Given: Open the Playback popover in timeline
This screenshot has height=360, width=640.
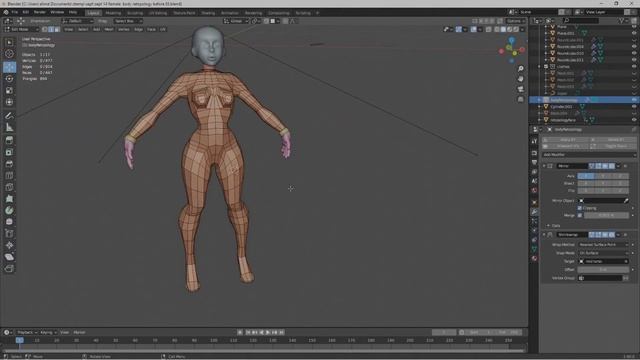Looking at the screenshot, I should click(x=27, y=332).
